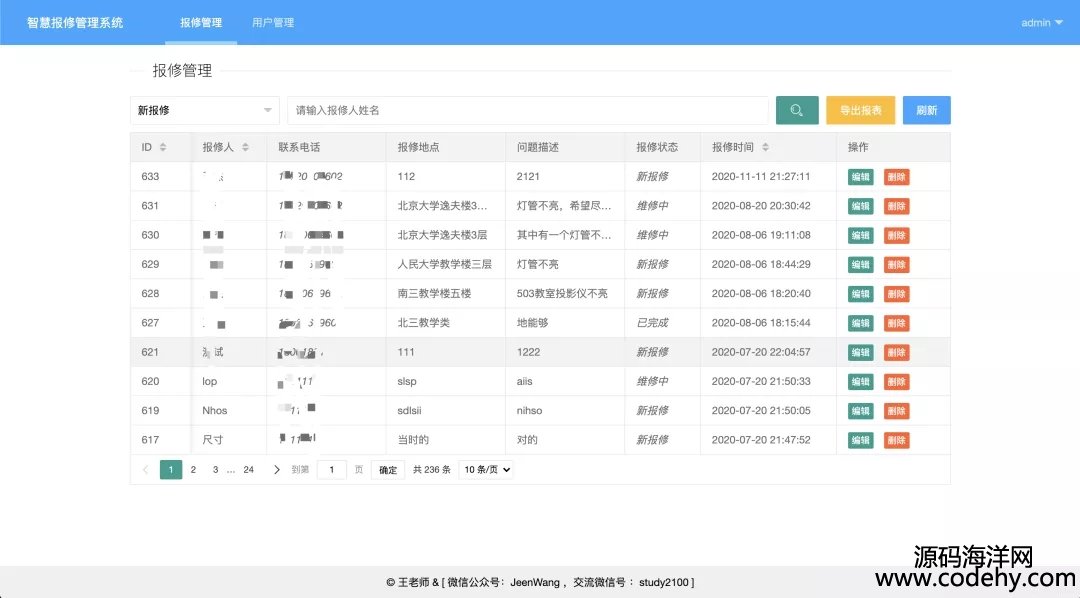The width and height of the screenshot is (1080, 598).
Task: Click the page number jump input box
Action: [x=332, y=470]
